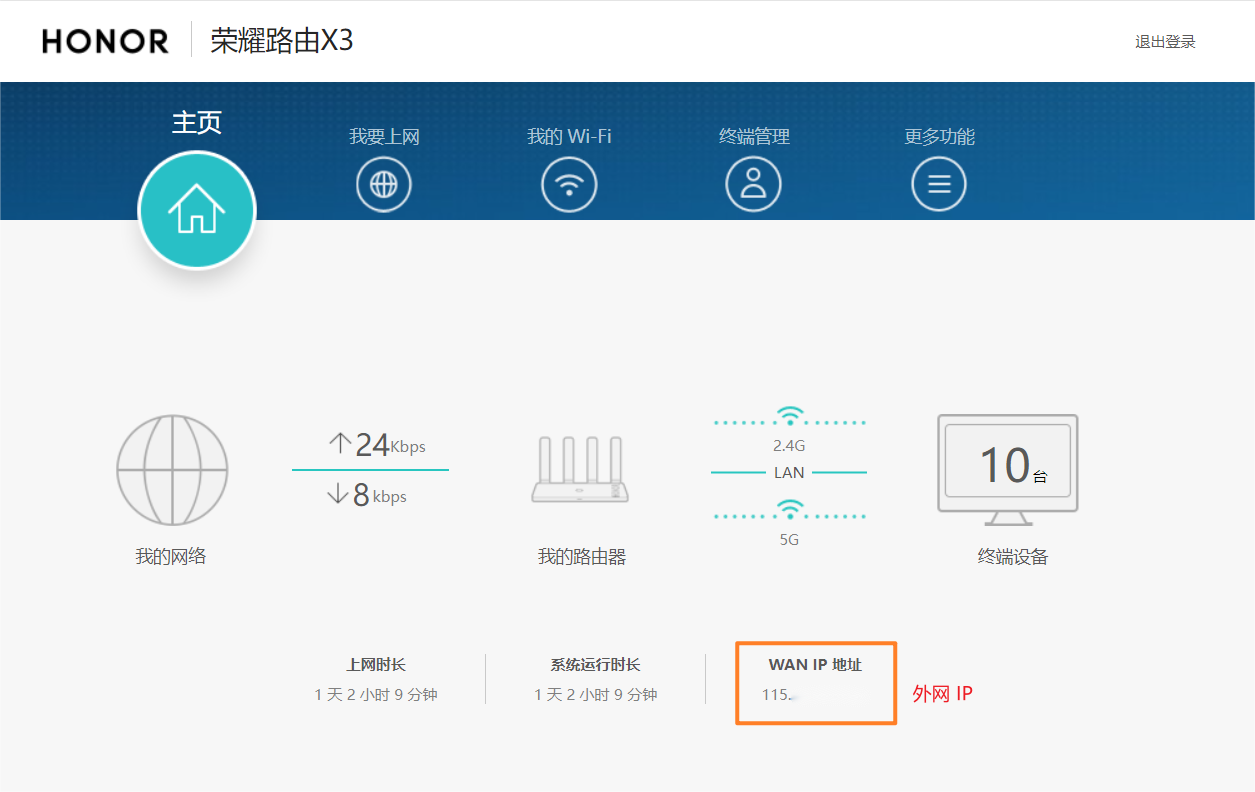Click the router device illustration
The image size is (1255, 792).
pyautogui.click(x=581, y=470)
